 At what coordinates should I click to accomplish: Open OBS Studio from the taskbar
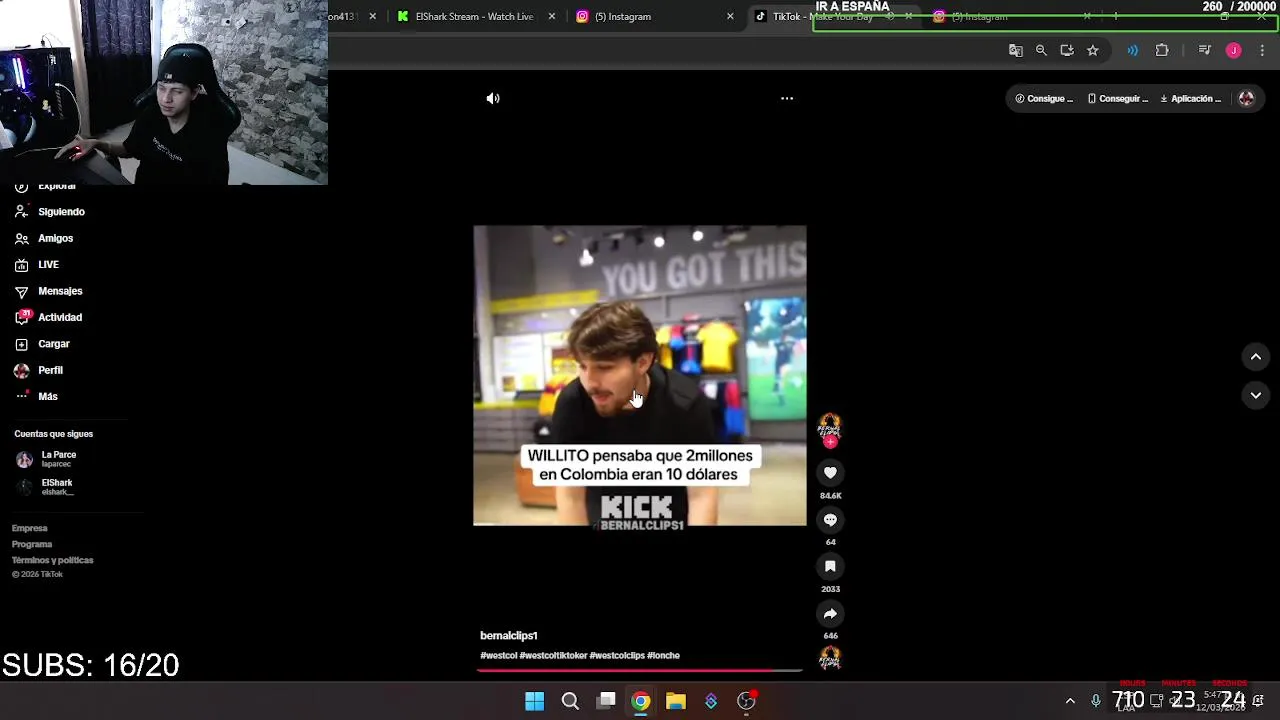pos(746,701)
